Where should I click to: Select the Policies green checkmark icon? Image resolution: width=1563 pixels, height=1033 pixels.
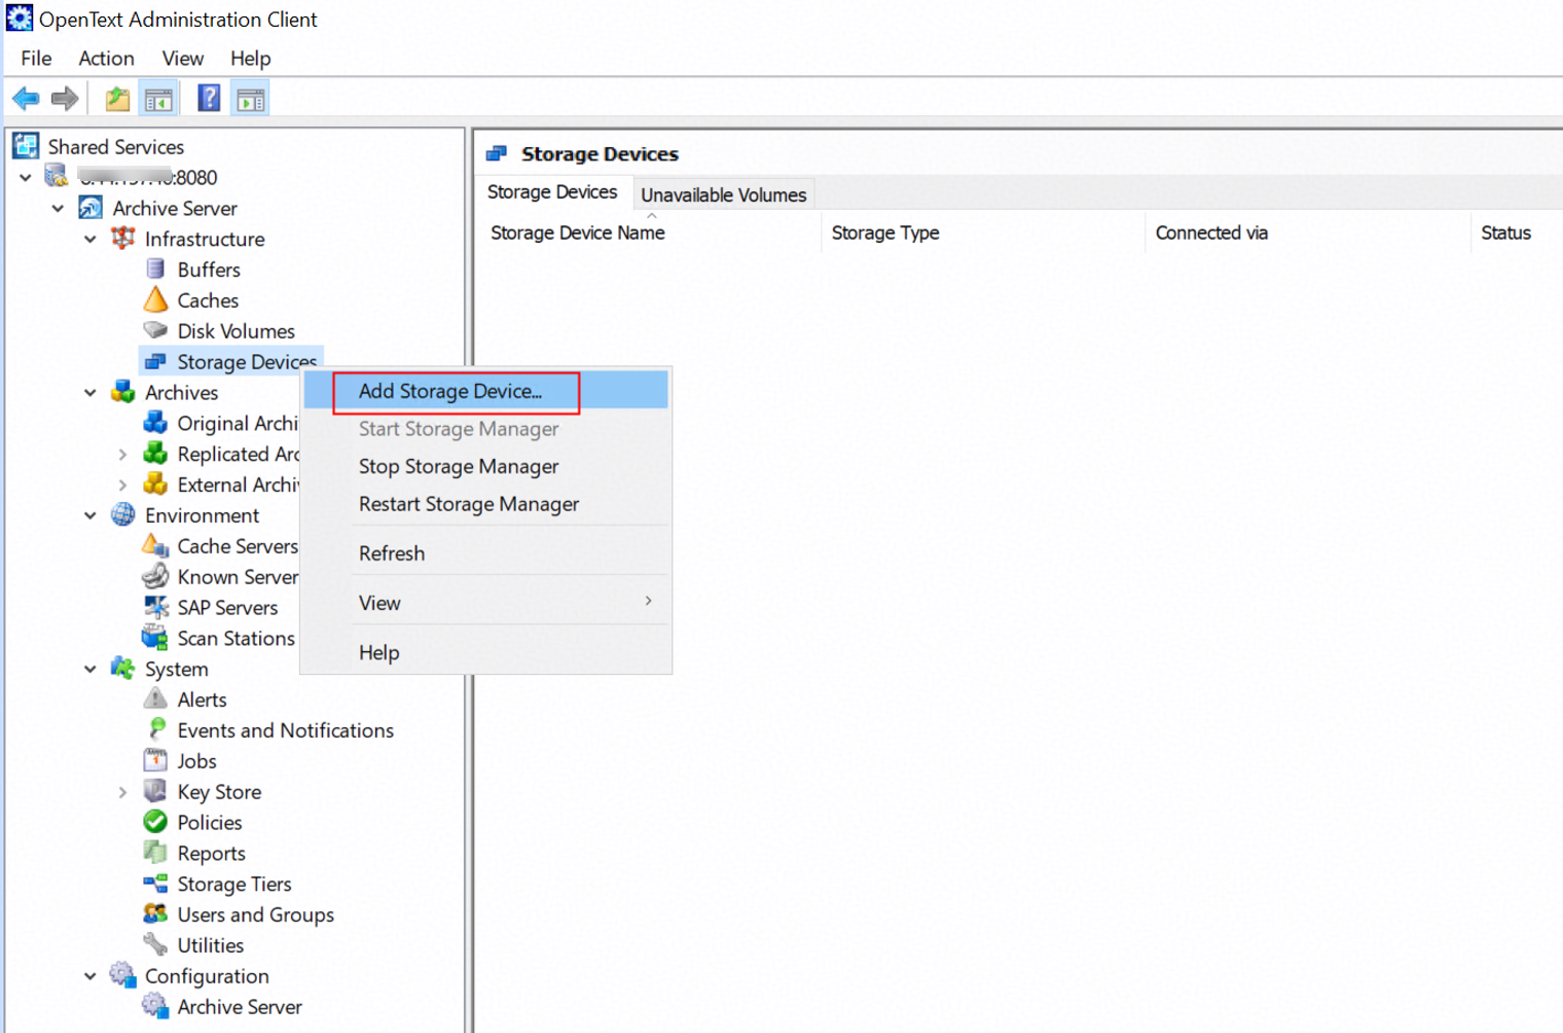tap(155, 822)
